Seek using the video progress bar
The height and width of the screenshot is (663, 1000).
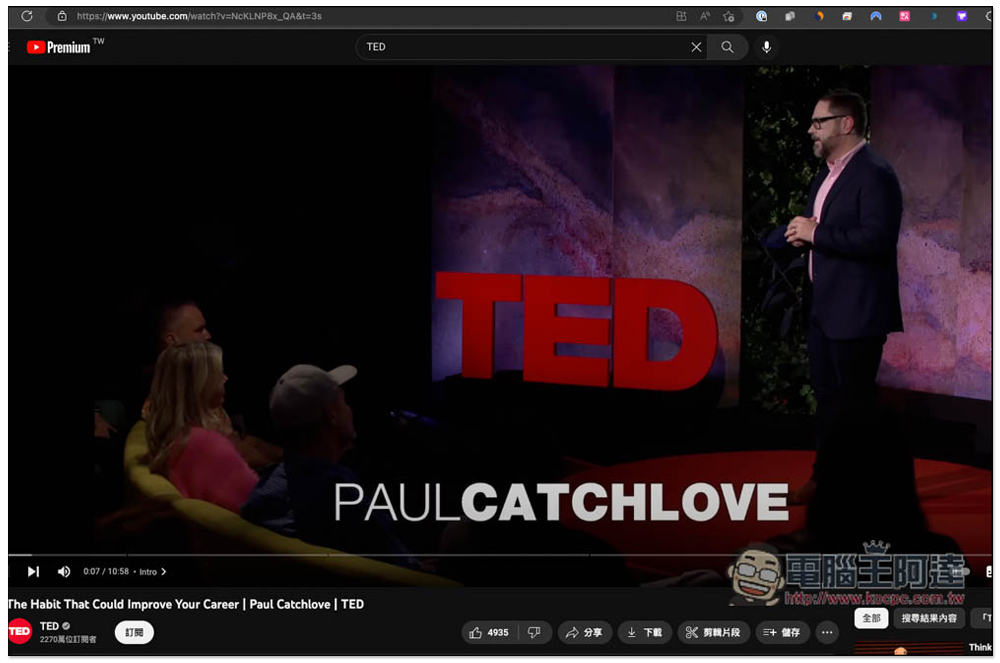(x=400, y=555)
